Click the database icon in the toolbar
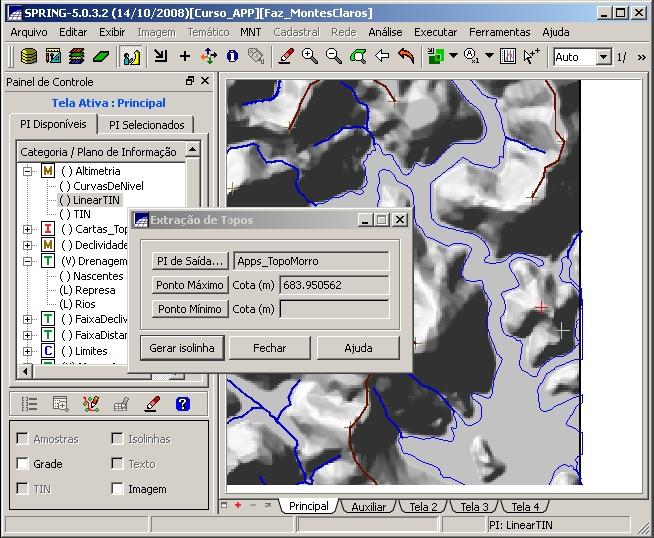Image resolution: width=654 pixels, height=538 pixels. (x=29, y=57)
